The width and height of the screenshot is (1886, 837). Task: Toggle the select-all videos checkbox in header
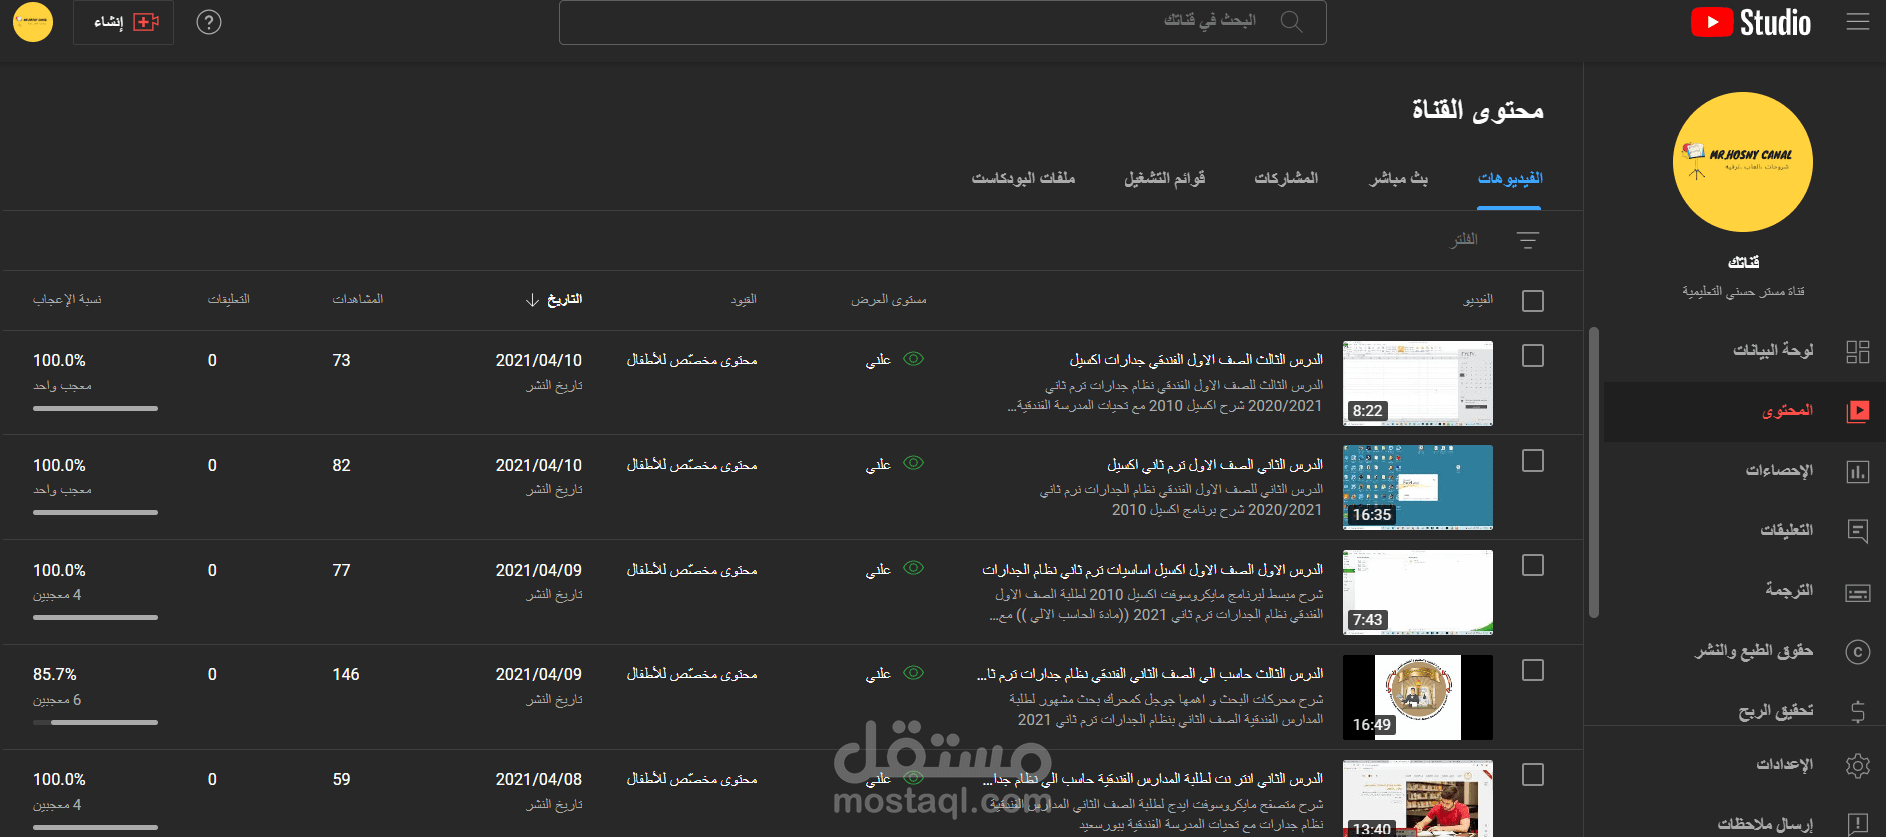point(1532,301)
